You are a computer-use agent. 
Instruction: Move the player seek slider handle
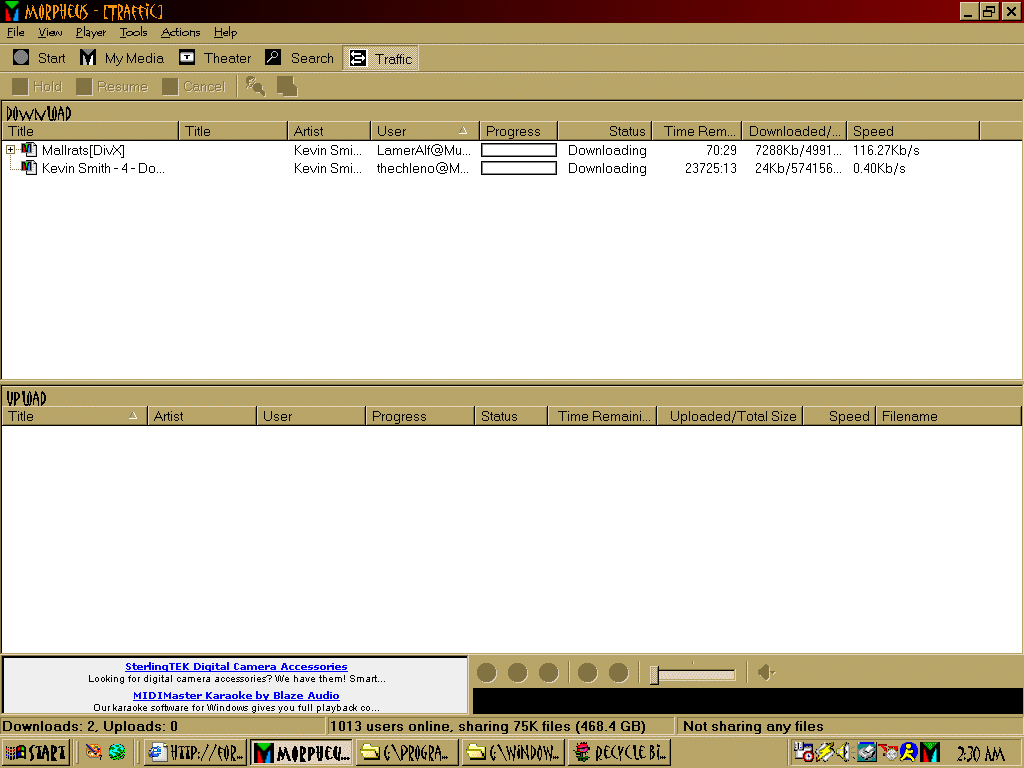pos(654,674)
